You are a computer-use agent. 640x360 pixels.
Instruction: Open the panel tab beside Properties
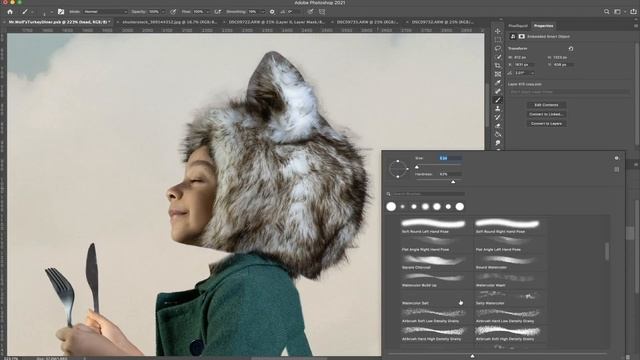[518, 26]
